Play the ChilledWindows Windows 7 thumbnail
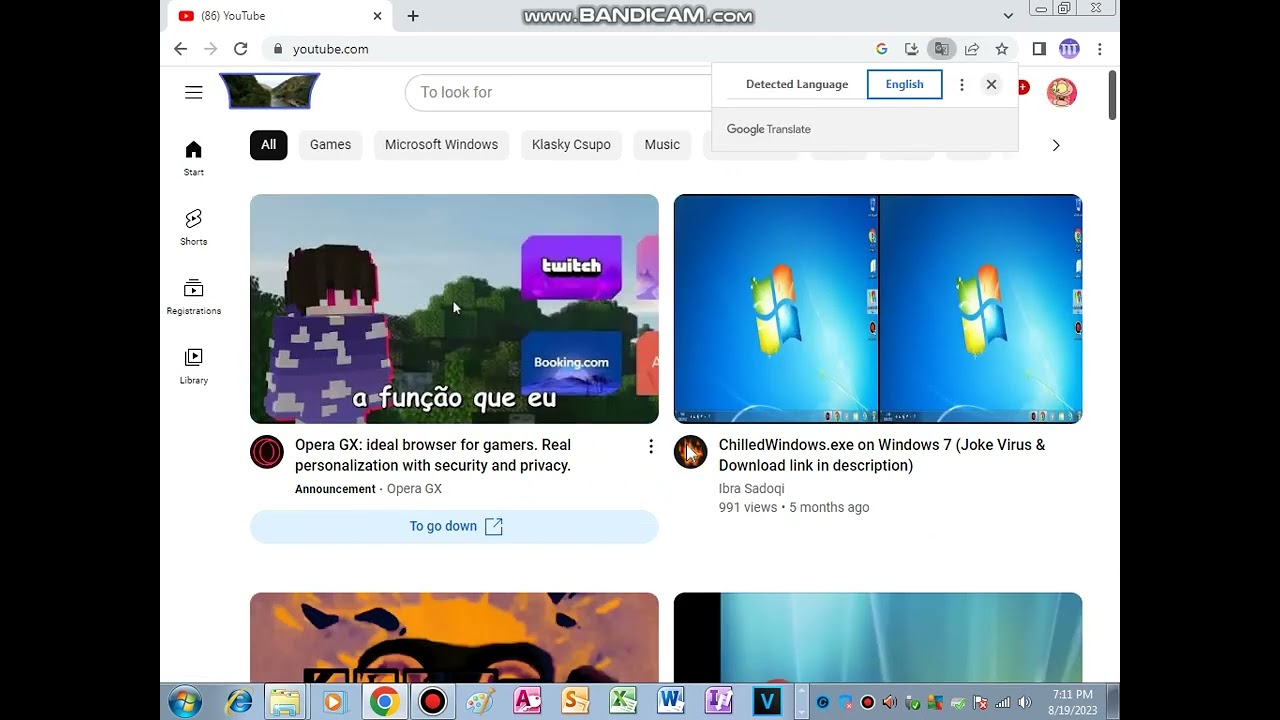Viewport: 1280px width, 720px height. pyautogui.click(x=878, y=309)
